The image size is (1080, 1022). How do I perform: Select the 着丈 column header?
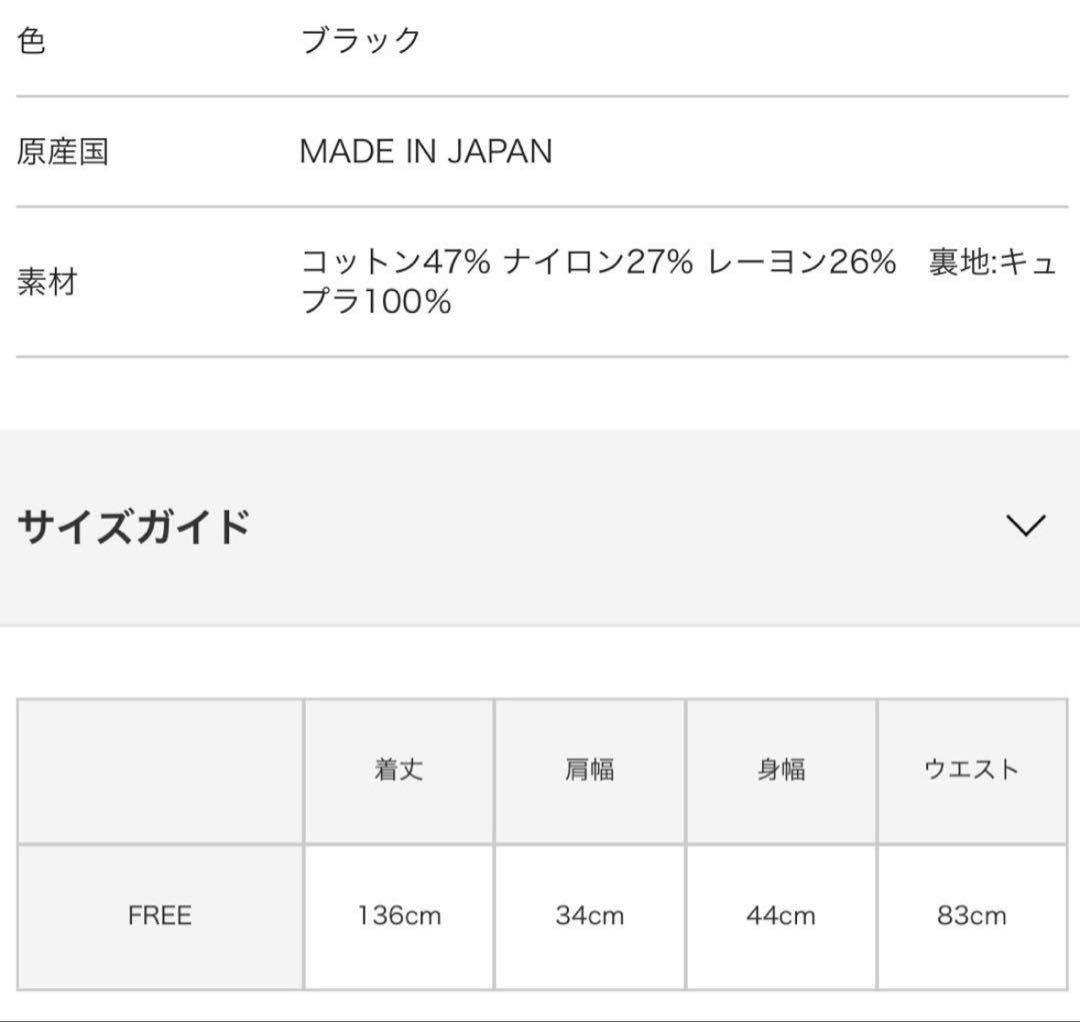click(399, 770)
